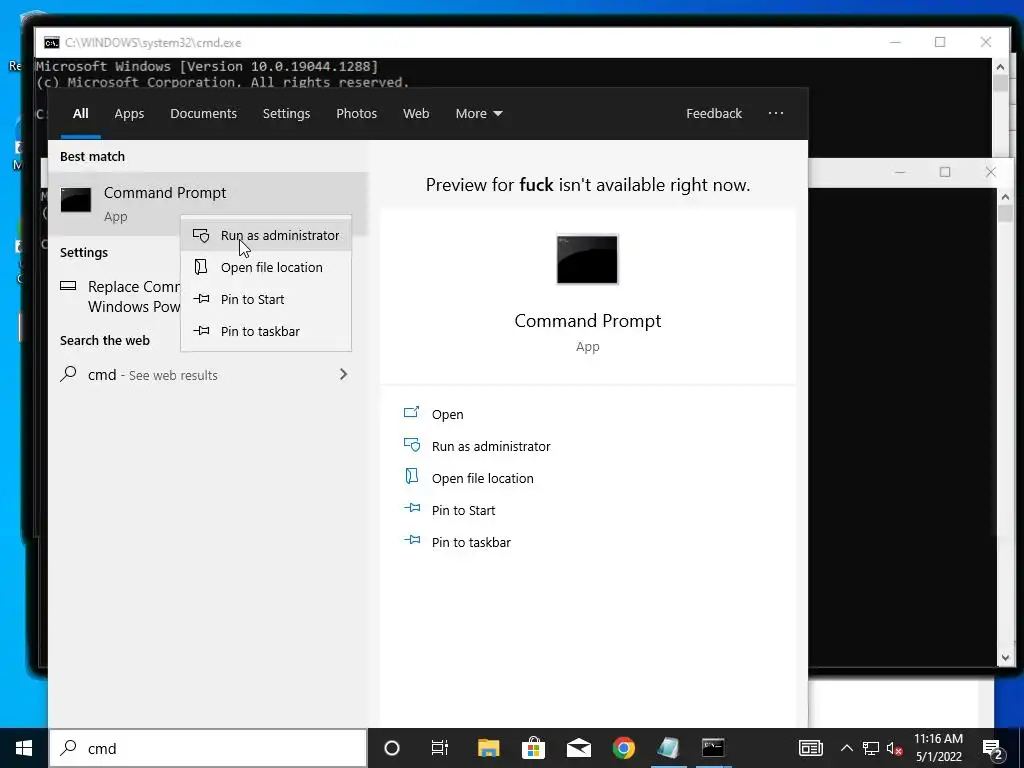Click Pin to Start in preview pane
The image size is (1024, 768).
(x=463, y=510)
